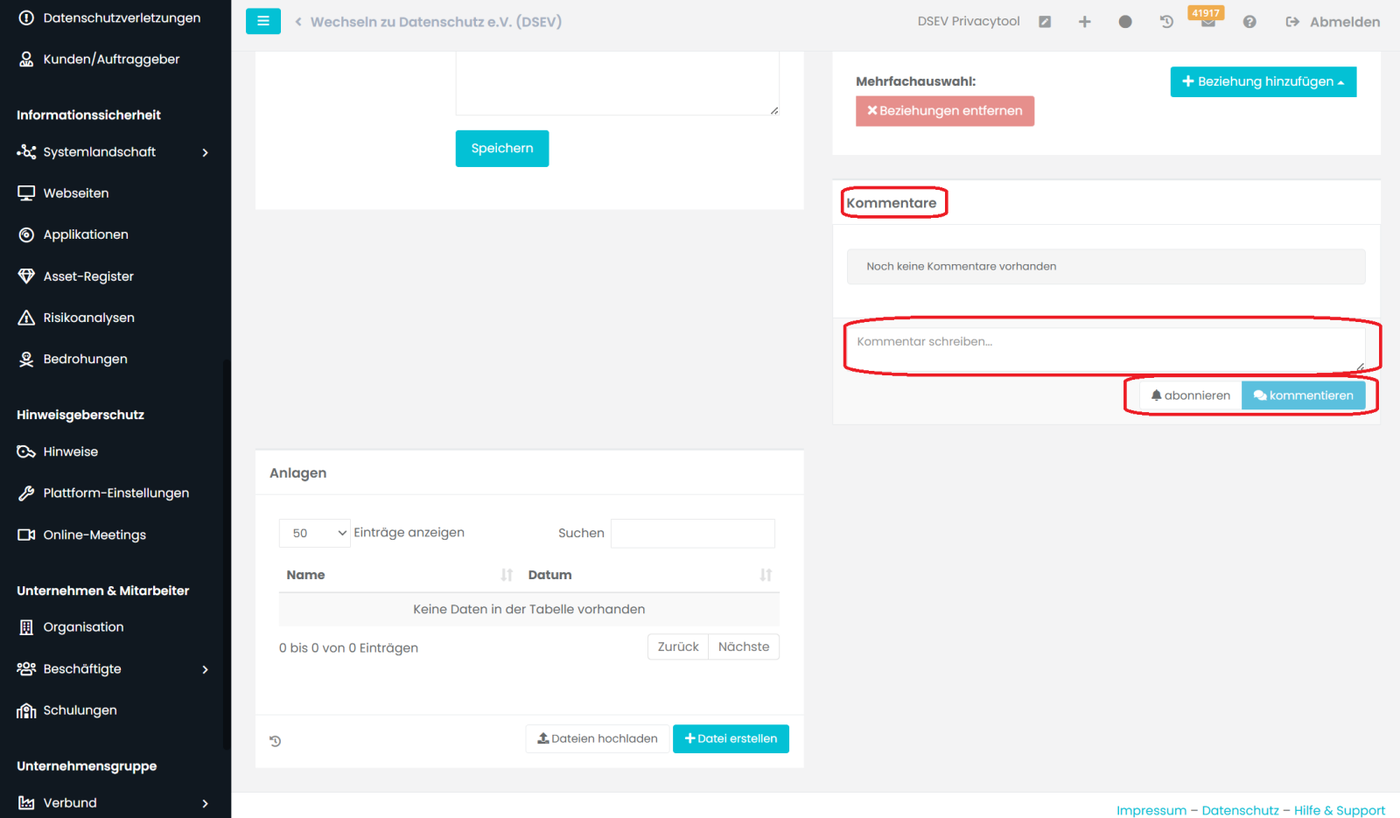Click the Nächste pagination button
Image resolution: width=1400 pixels, height=818 pixels.
(744, 647)
